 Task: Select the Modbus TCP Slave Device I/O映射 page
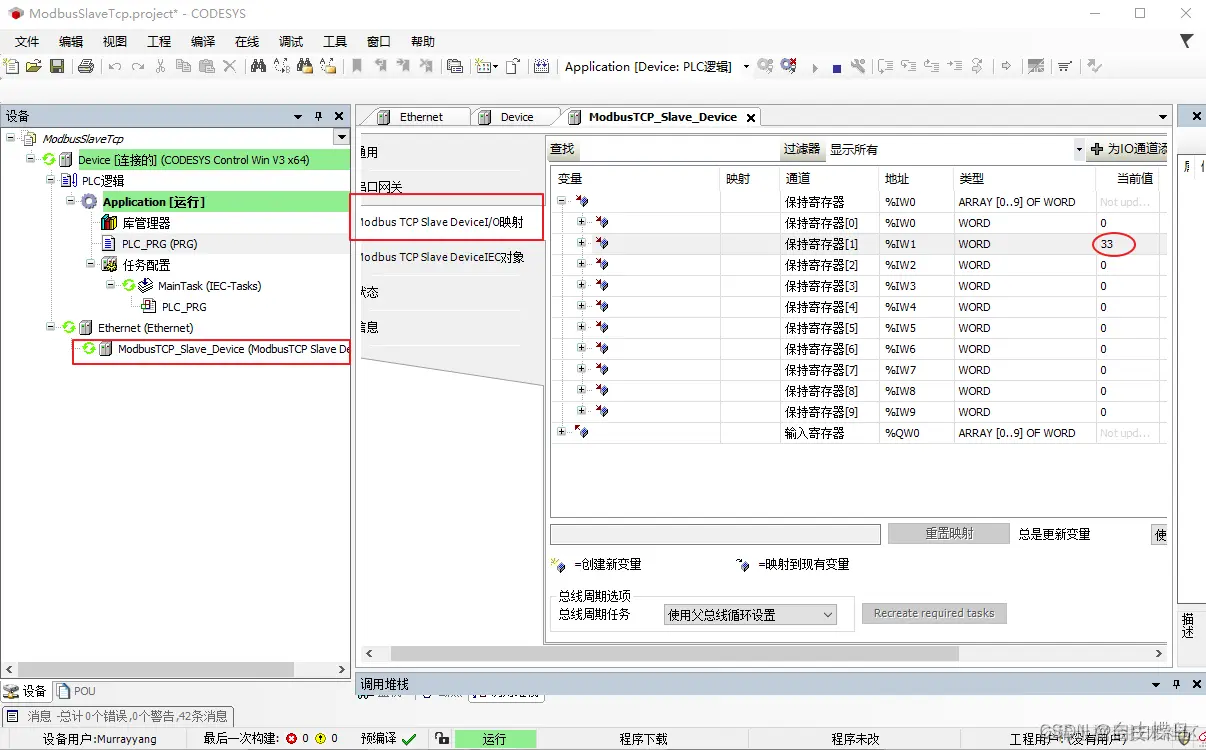tap(441, 222)
